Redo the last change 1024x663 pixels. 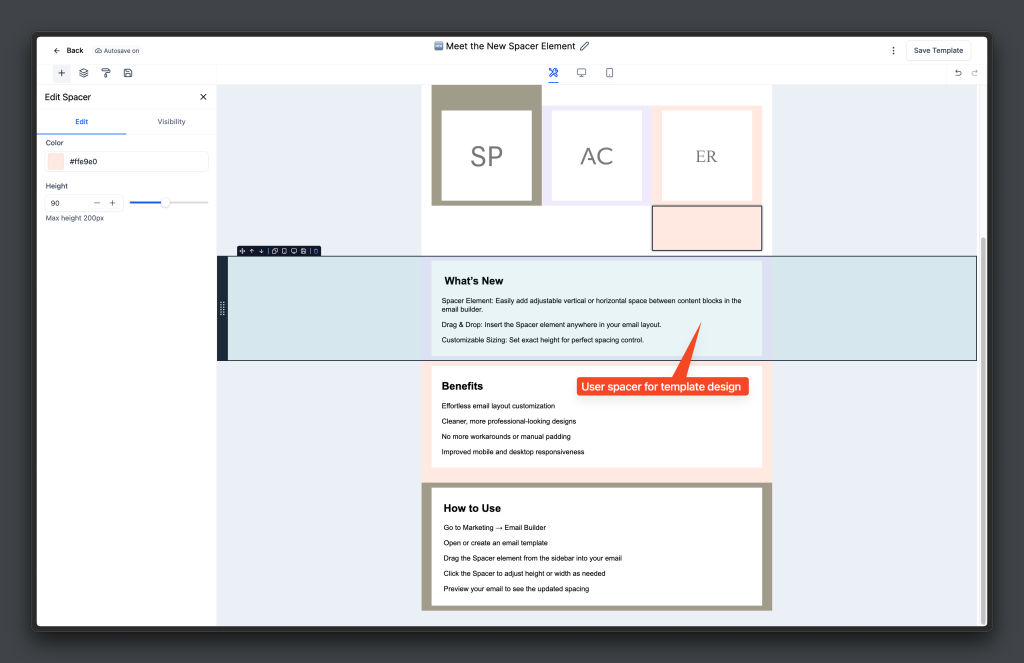click(974, 73)
